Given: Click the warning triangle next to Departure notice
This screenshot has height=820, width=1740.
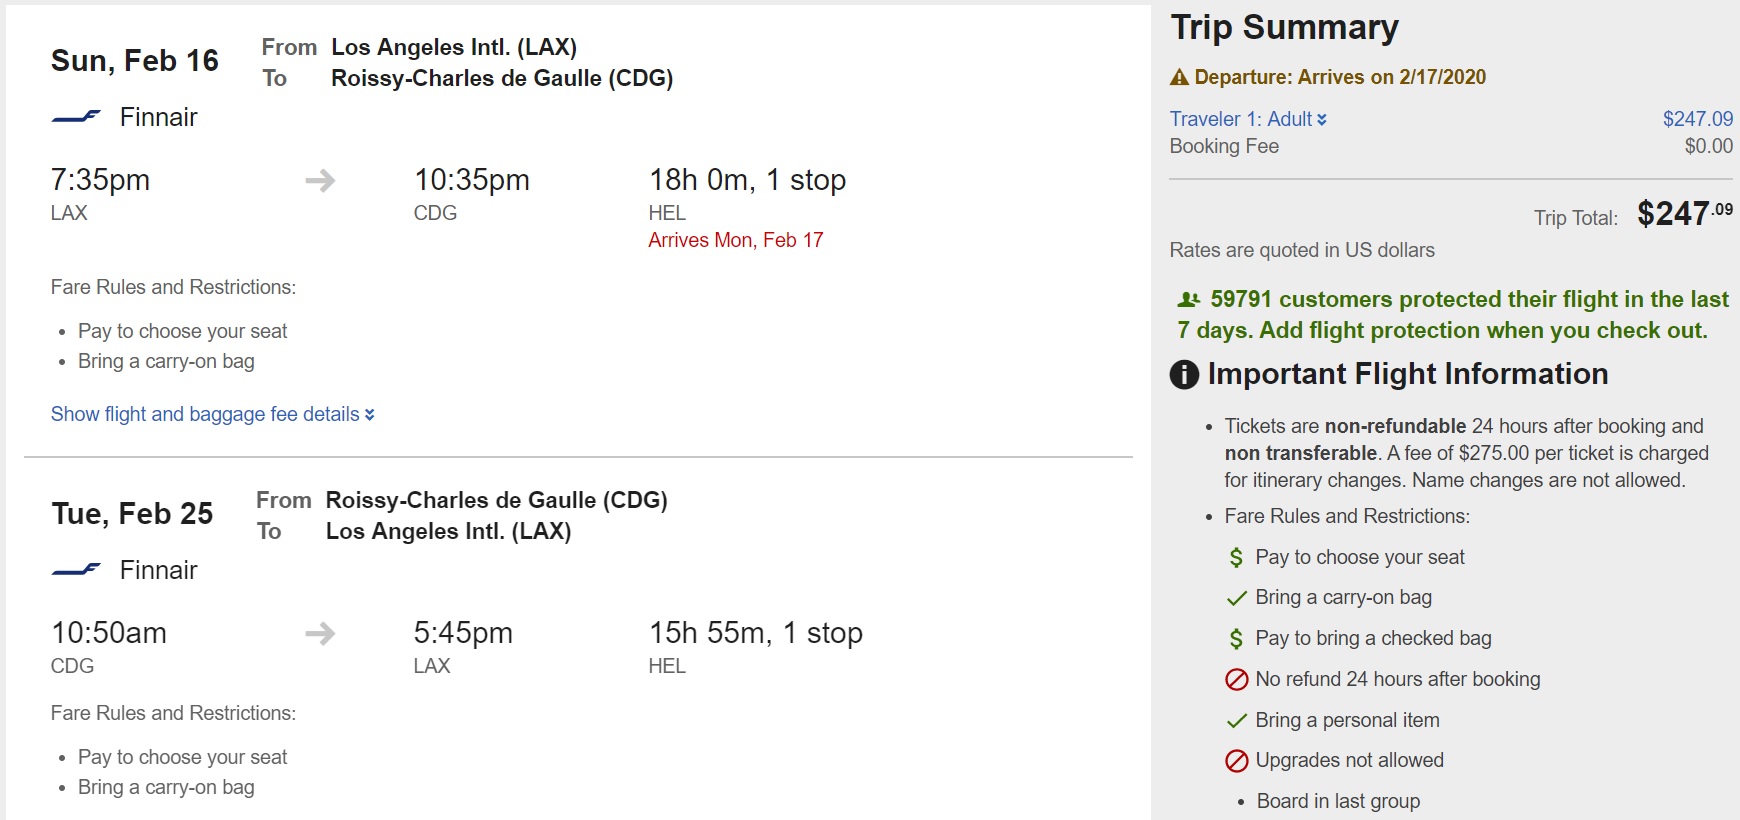Looking at the screenshot, I should [x=1180, y=77].
